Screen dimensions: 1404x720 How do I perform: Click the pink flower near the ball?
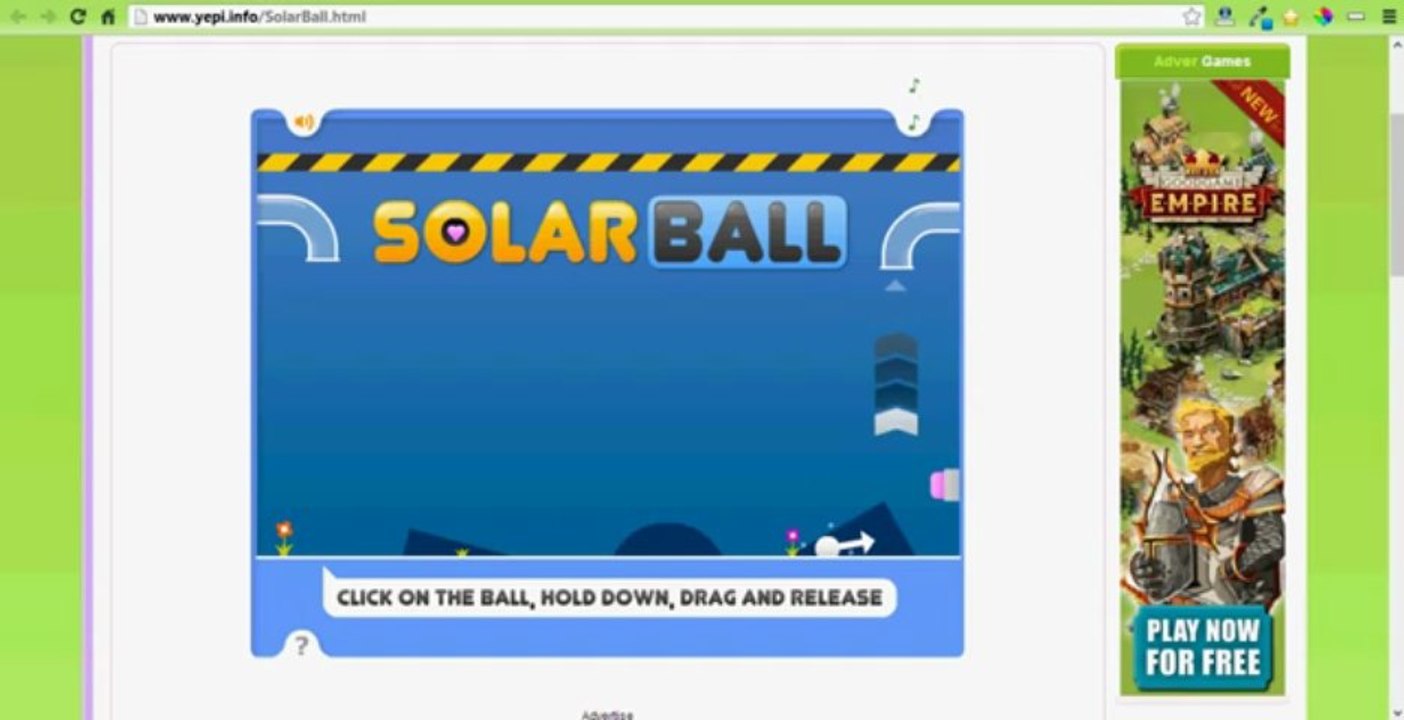click(793, 541)
